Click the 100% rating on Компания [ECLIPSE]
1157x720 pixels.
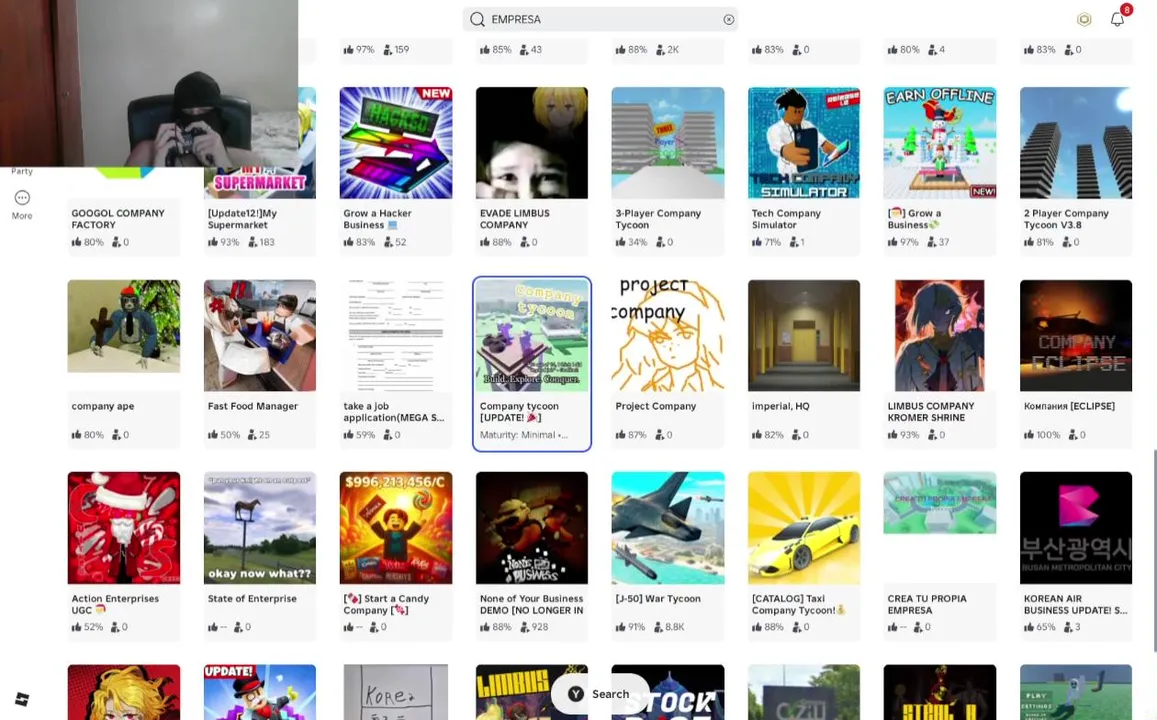(x=1042, y=435)
